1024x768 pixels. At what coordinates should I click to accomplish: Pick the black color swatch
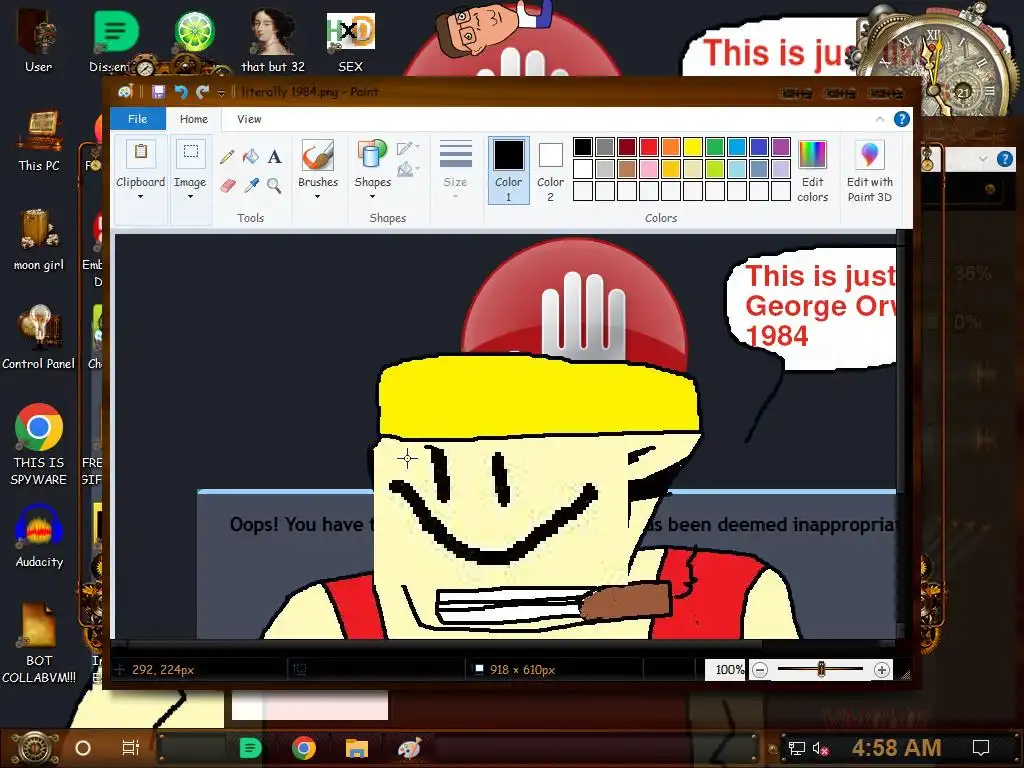click(583, 146)
